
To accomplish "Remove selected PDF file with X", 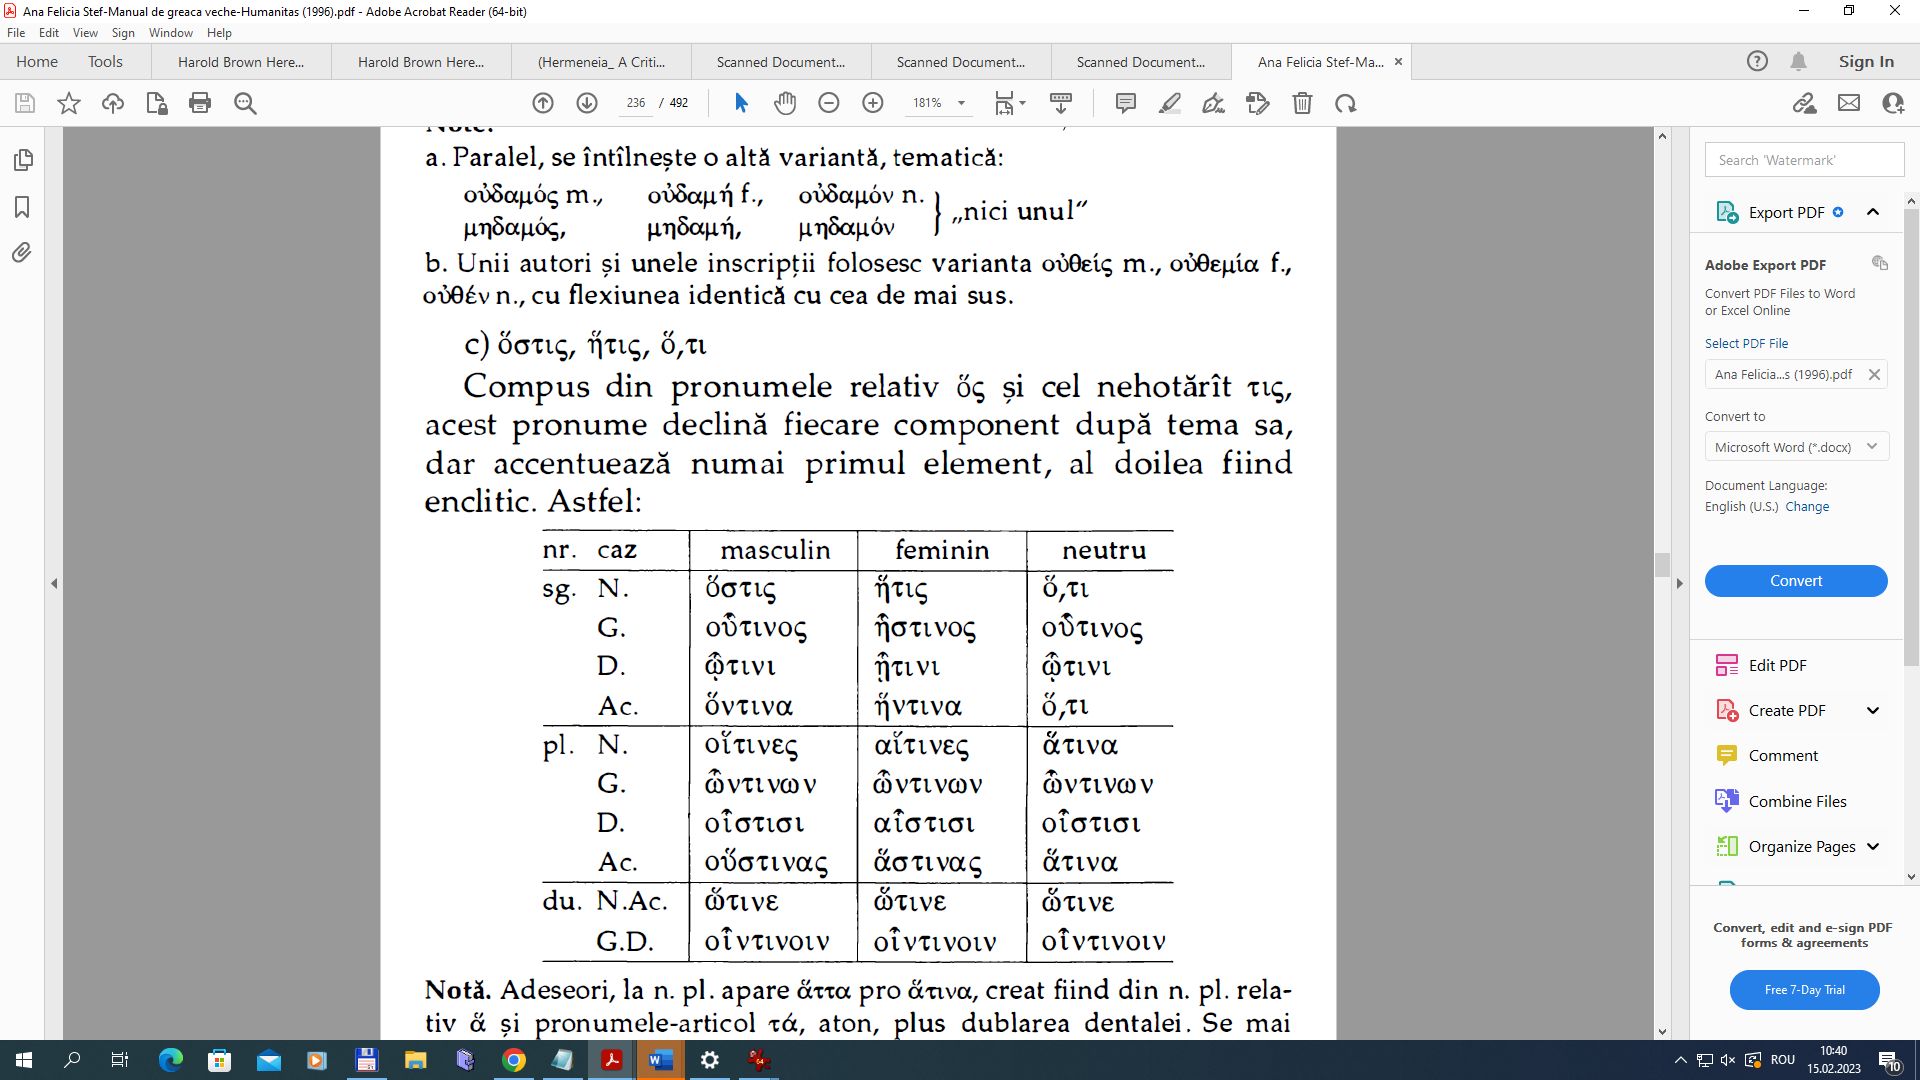I will (1874, 374).
